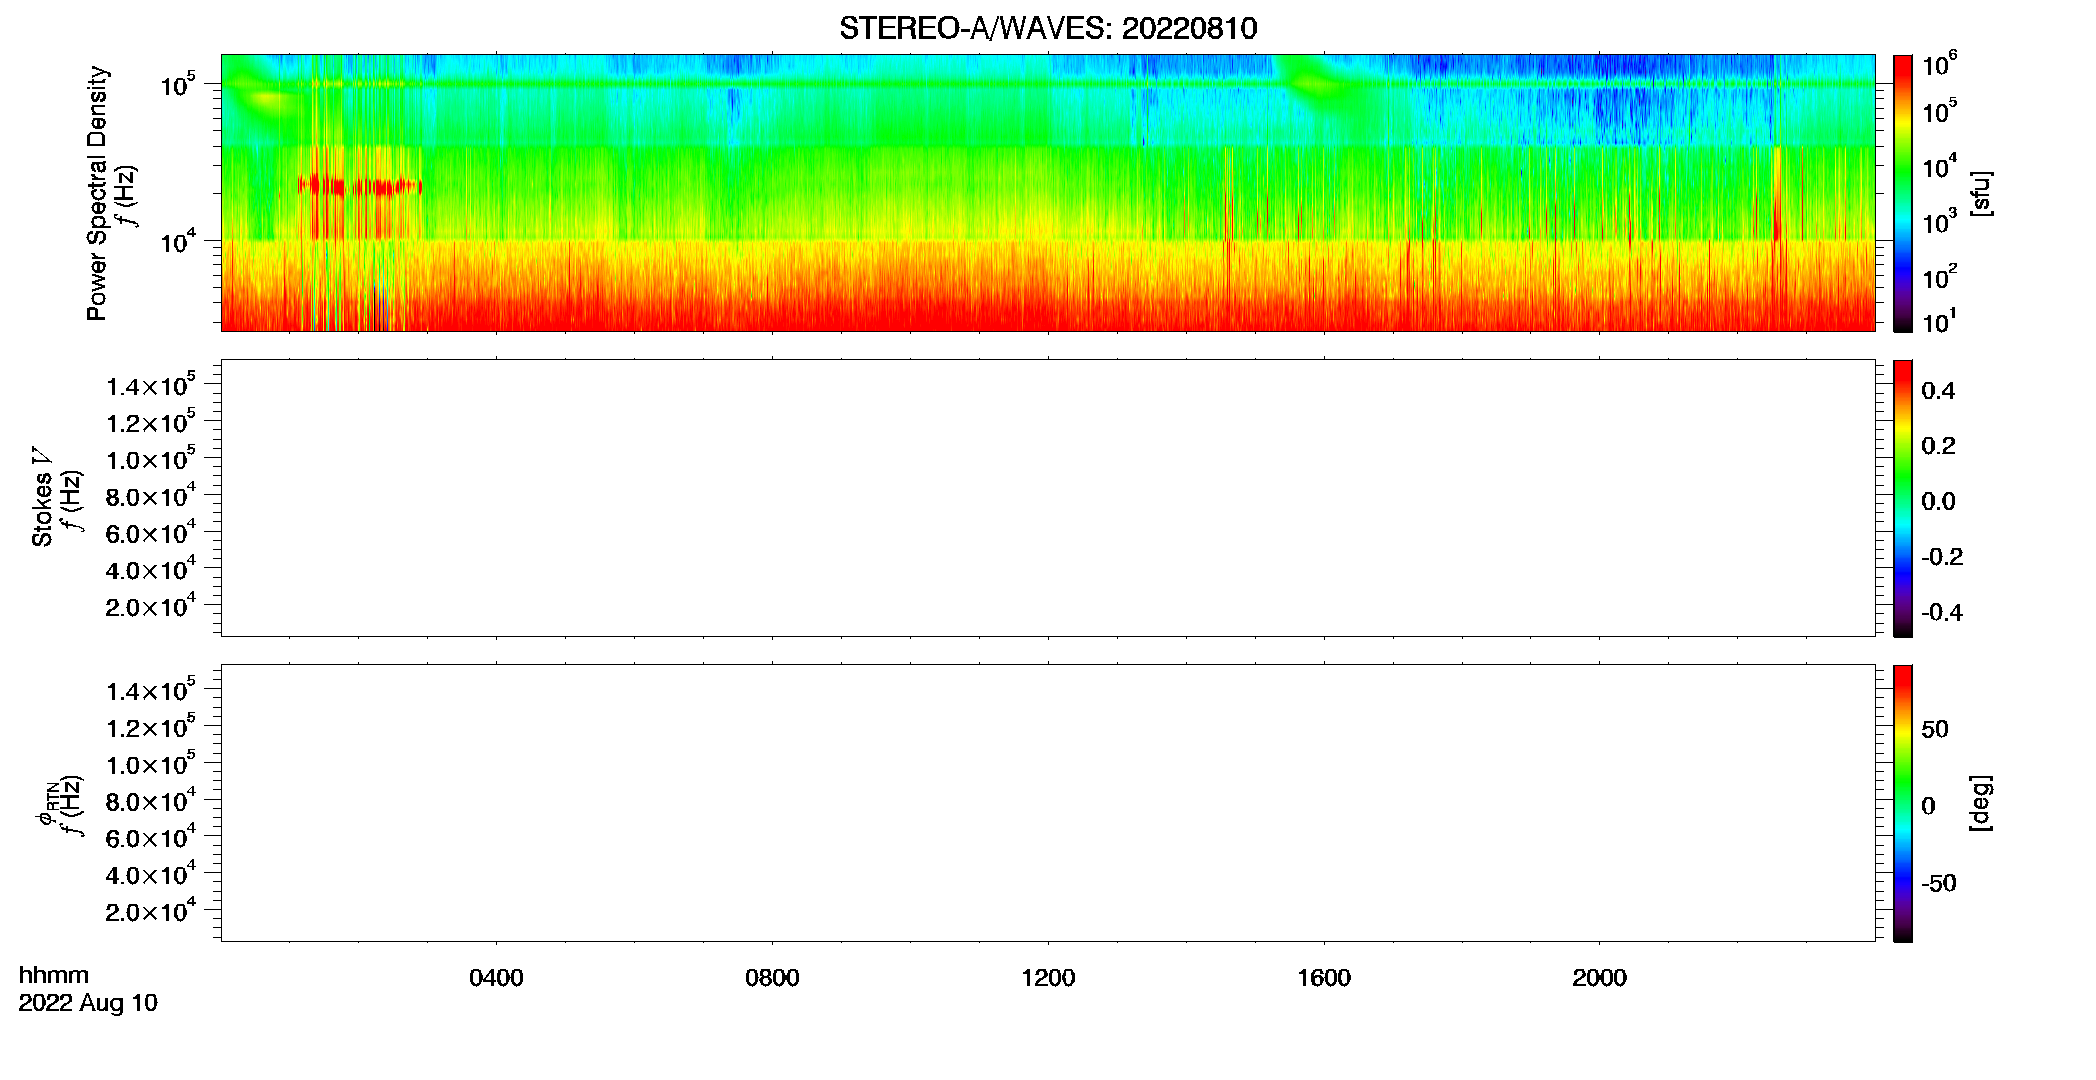Click the red burst near 20 kHz
Viewport: 2096px width, 1080px height.
360,186
